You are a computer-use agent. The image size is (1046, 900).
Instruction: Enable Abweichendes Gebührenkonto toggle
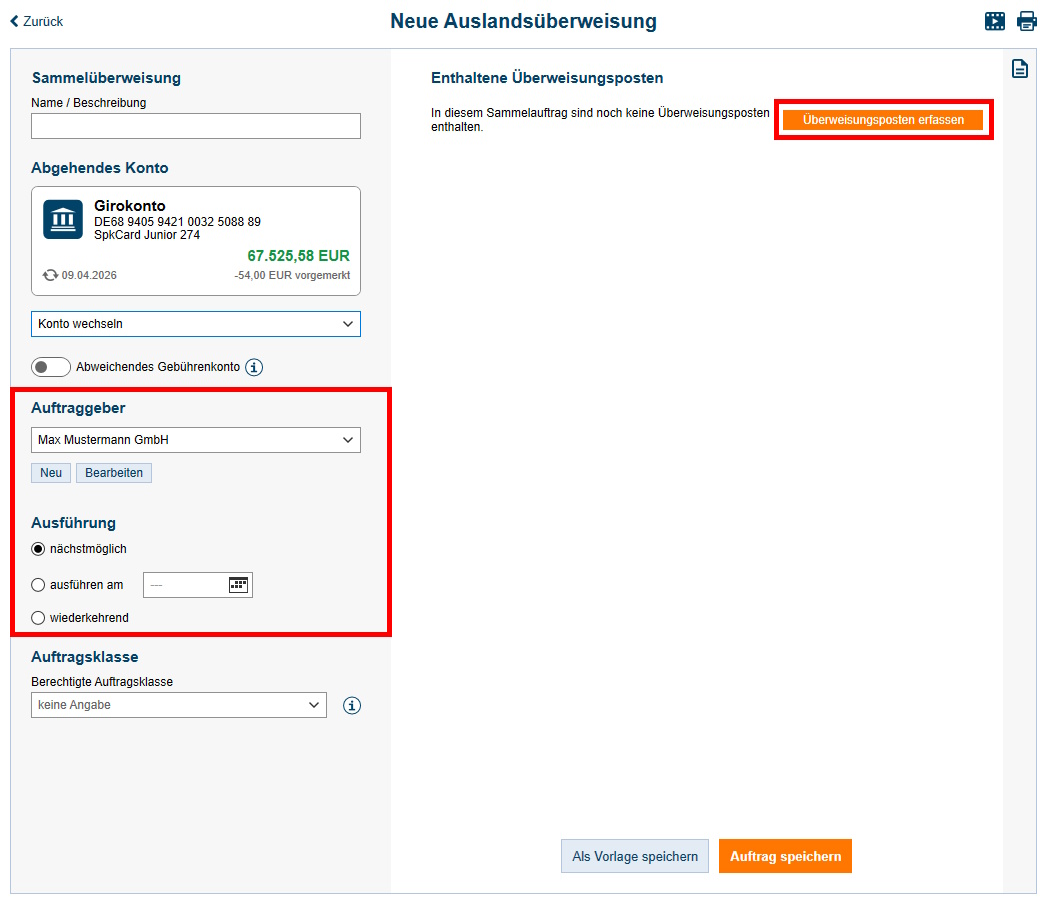click(x=51, y=367)
